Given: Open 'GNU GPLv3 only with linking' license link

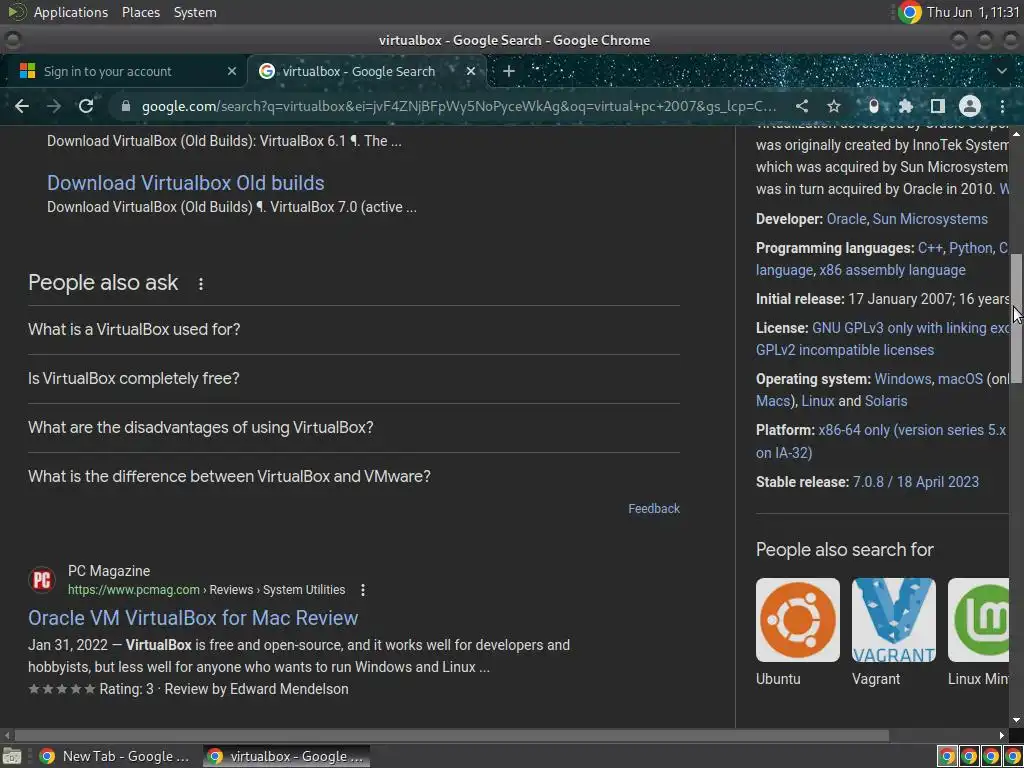Looking at the screenshot, I should pos(910,328).
